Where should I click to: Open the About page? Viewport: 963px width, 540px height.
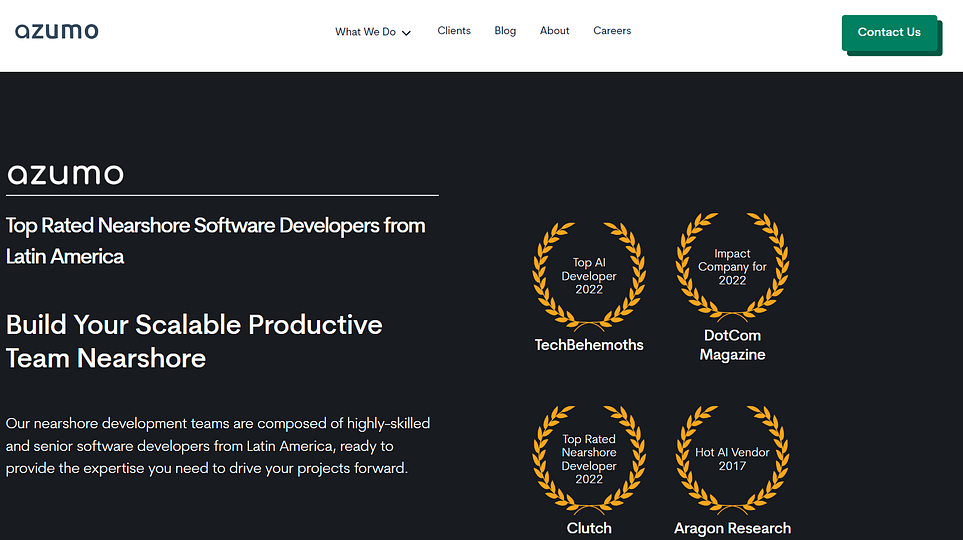coord(555,31)
